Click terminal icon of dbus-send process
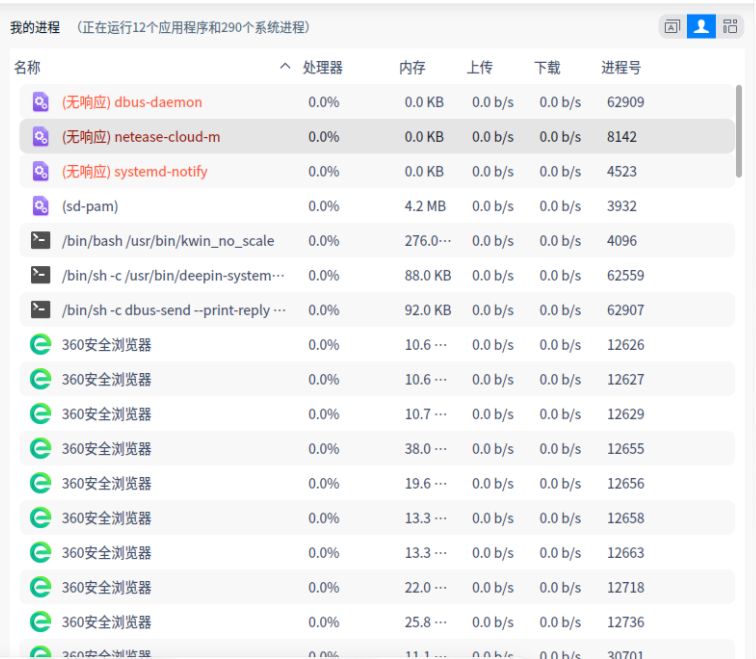 click(40, 309)
